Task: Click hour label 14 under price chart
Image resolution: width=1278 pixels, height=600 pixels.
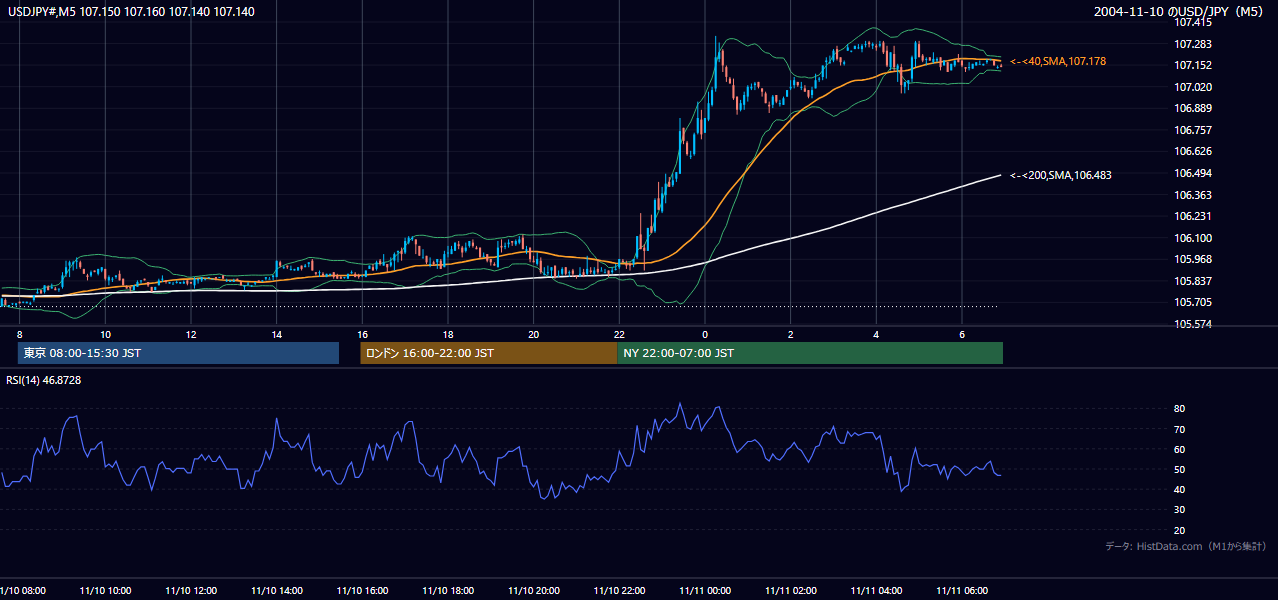Action: click(x=276, y=334)
